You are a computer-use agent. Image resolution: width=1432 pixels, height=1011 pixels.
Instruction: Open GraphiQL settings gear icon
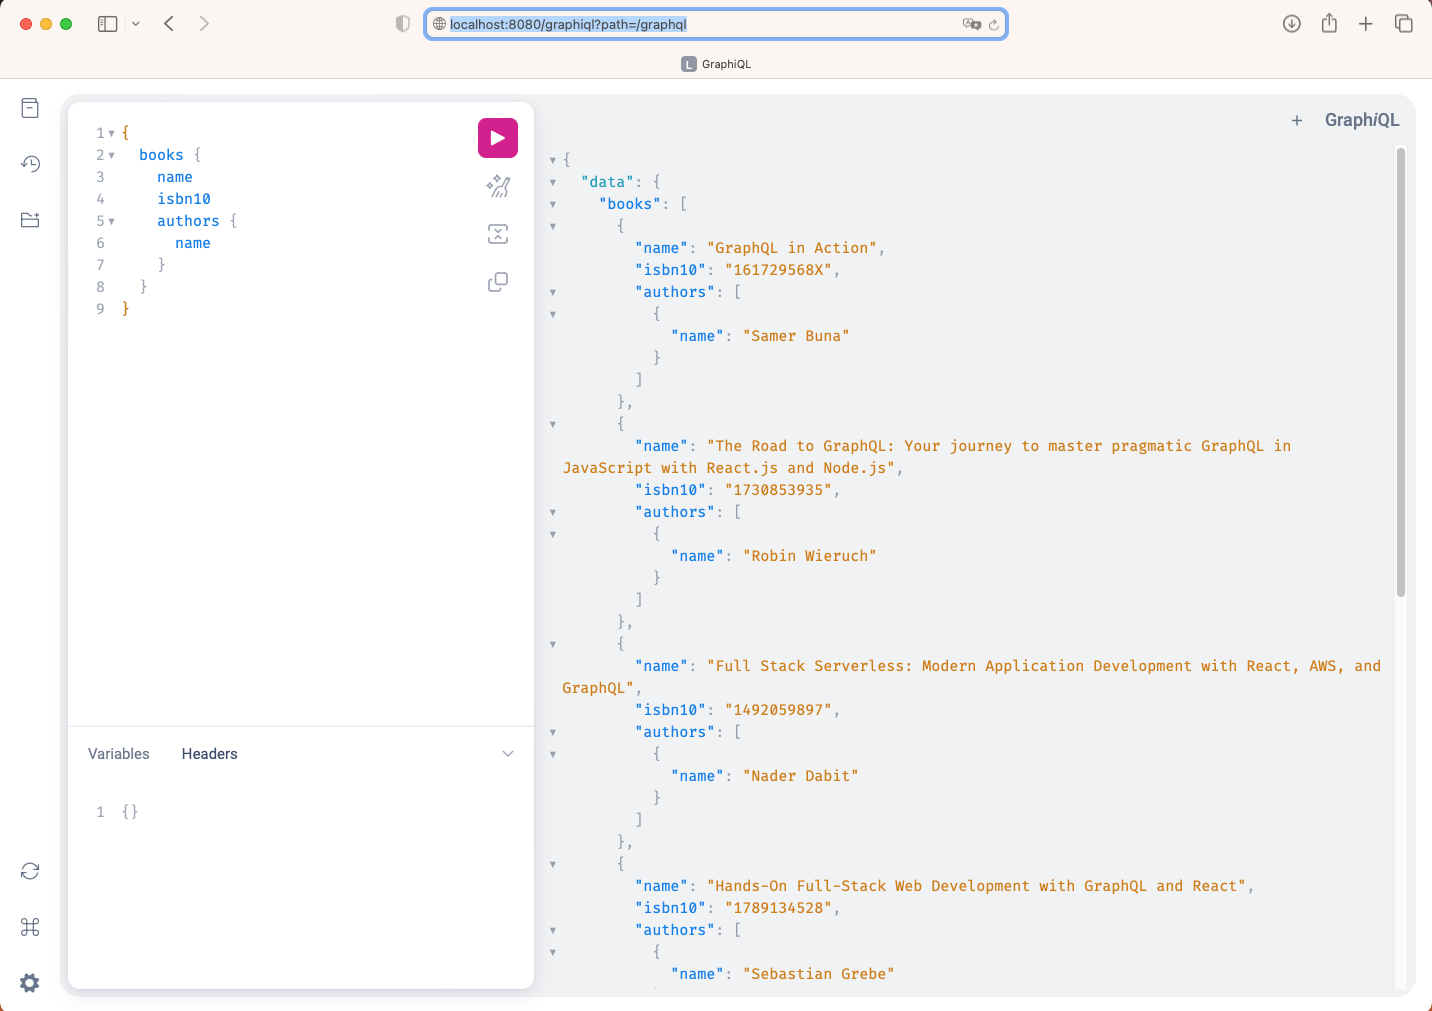click(x=30, y=983)
